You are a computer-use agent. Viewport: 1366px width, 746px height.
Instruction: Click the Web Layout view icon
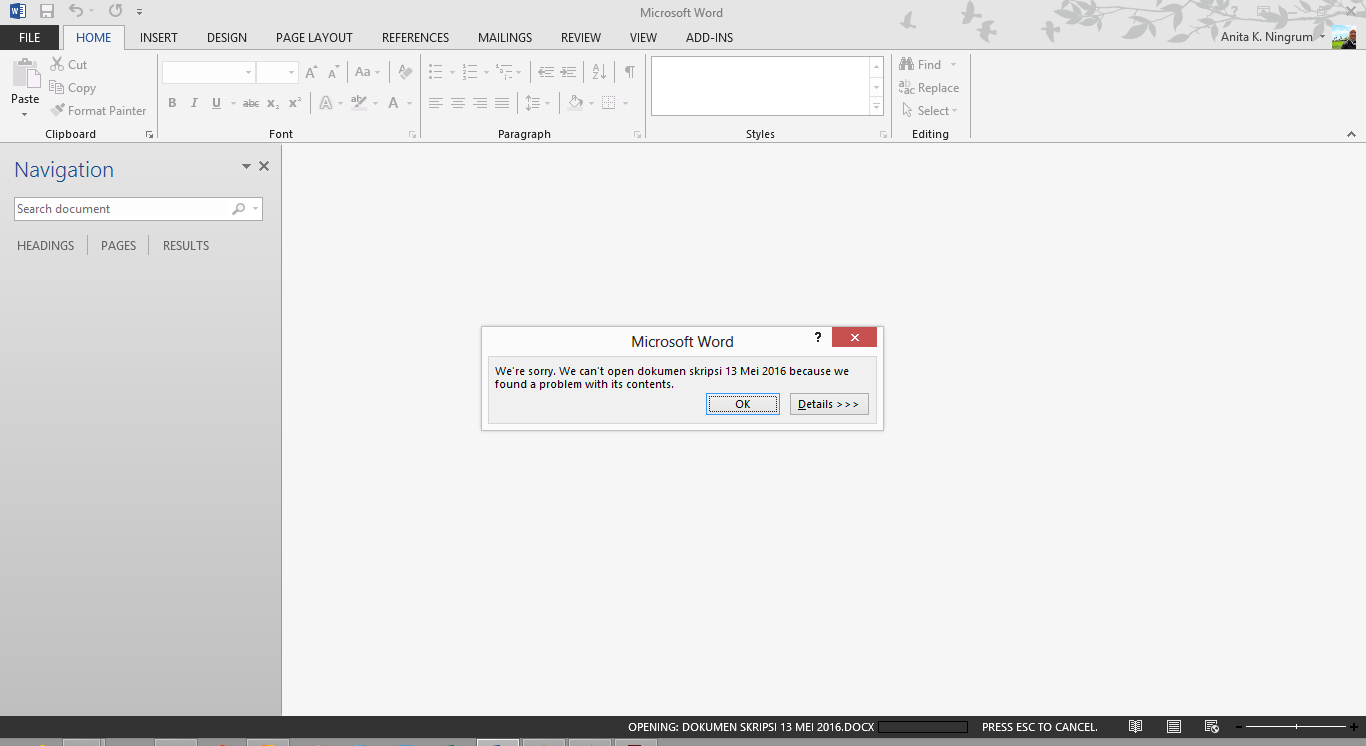(1212, 727)
